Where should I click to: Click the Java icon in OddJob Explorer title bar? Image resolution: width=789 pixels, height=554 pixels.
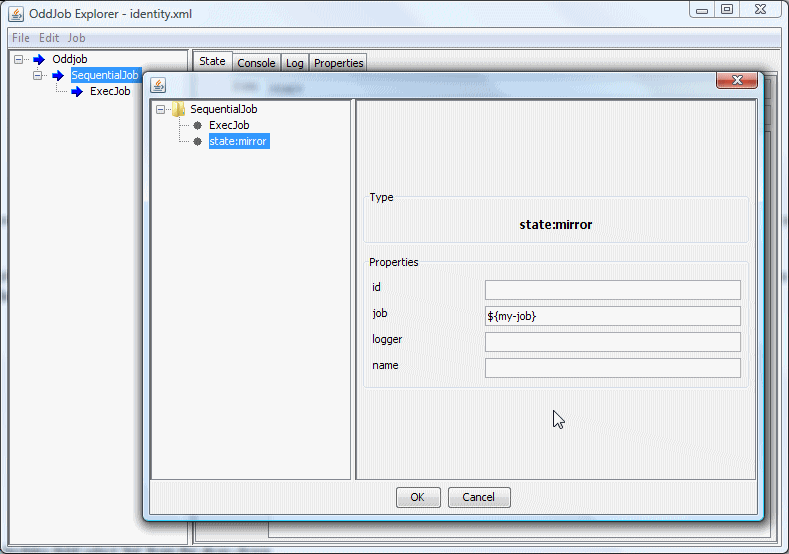pyautogui.click(x=15, y=12)
